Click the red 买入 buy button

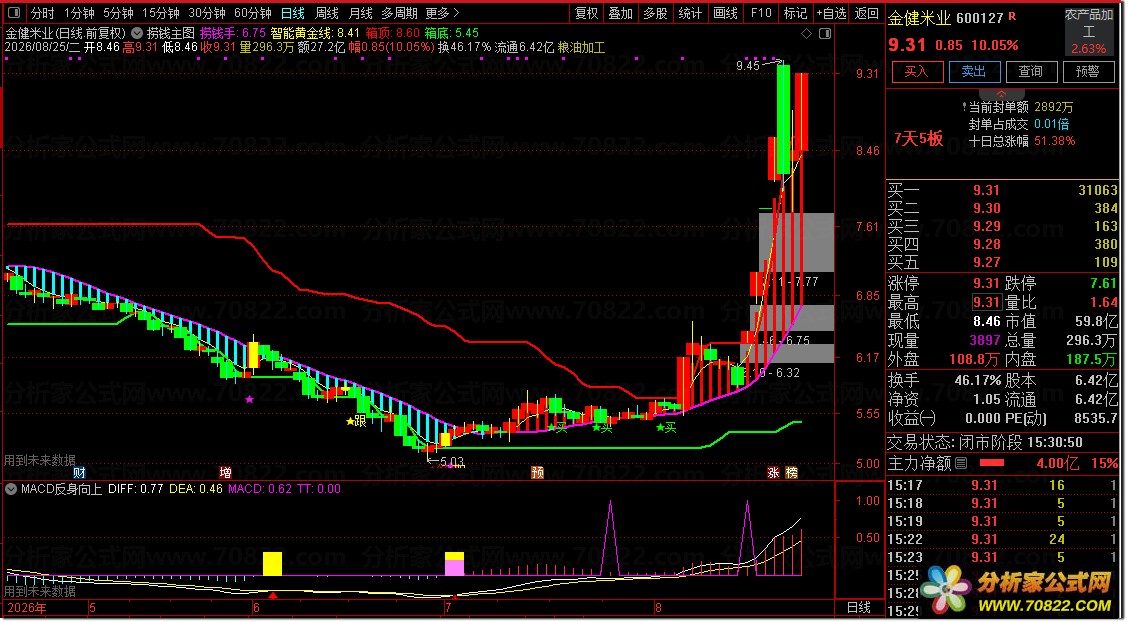coord(916,71)
